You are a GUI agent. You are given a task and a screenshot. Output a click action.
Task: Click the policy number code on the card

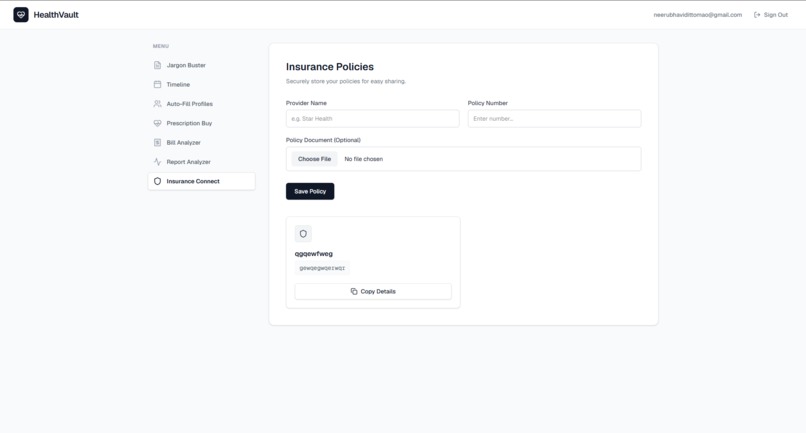(x=322, y=268)
